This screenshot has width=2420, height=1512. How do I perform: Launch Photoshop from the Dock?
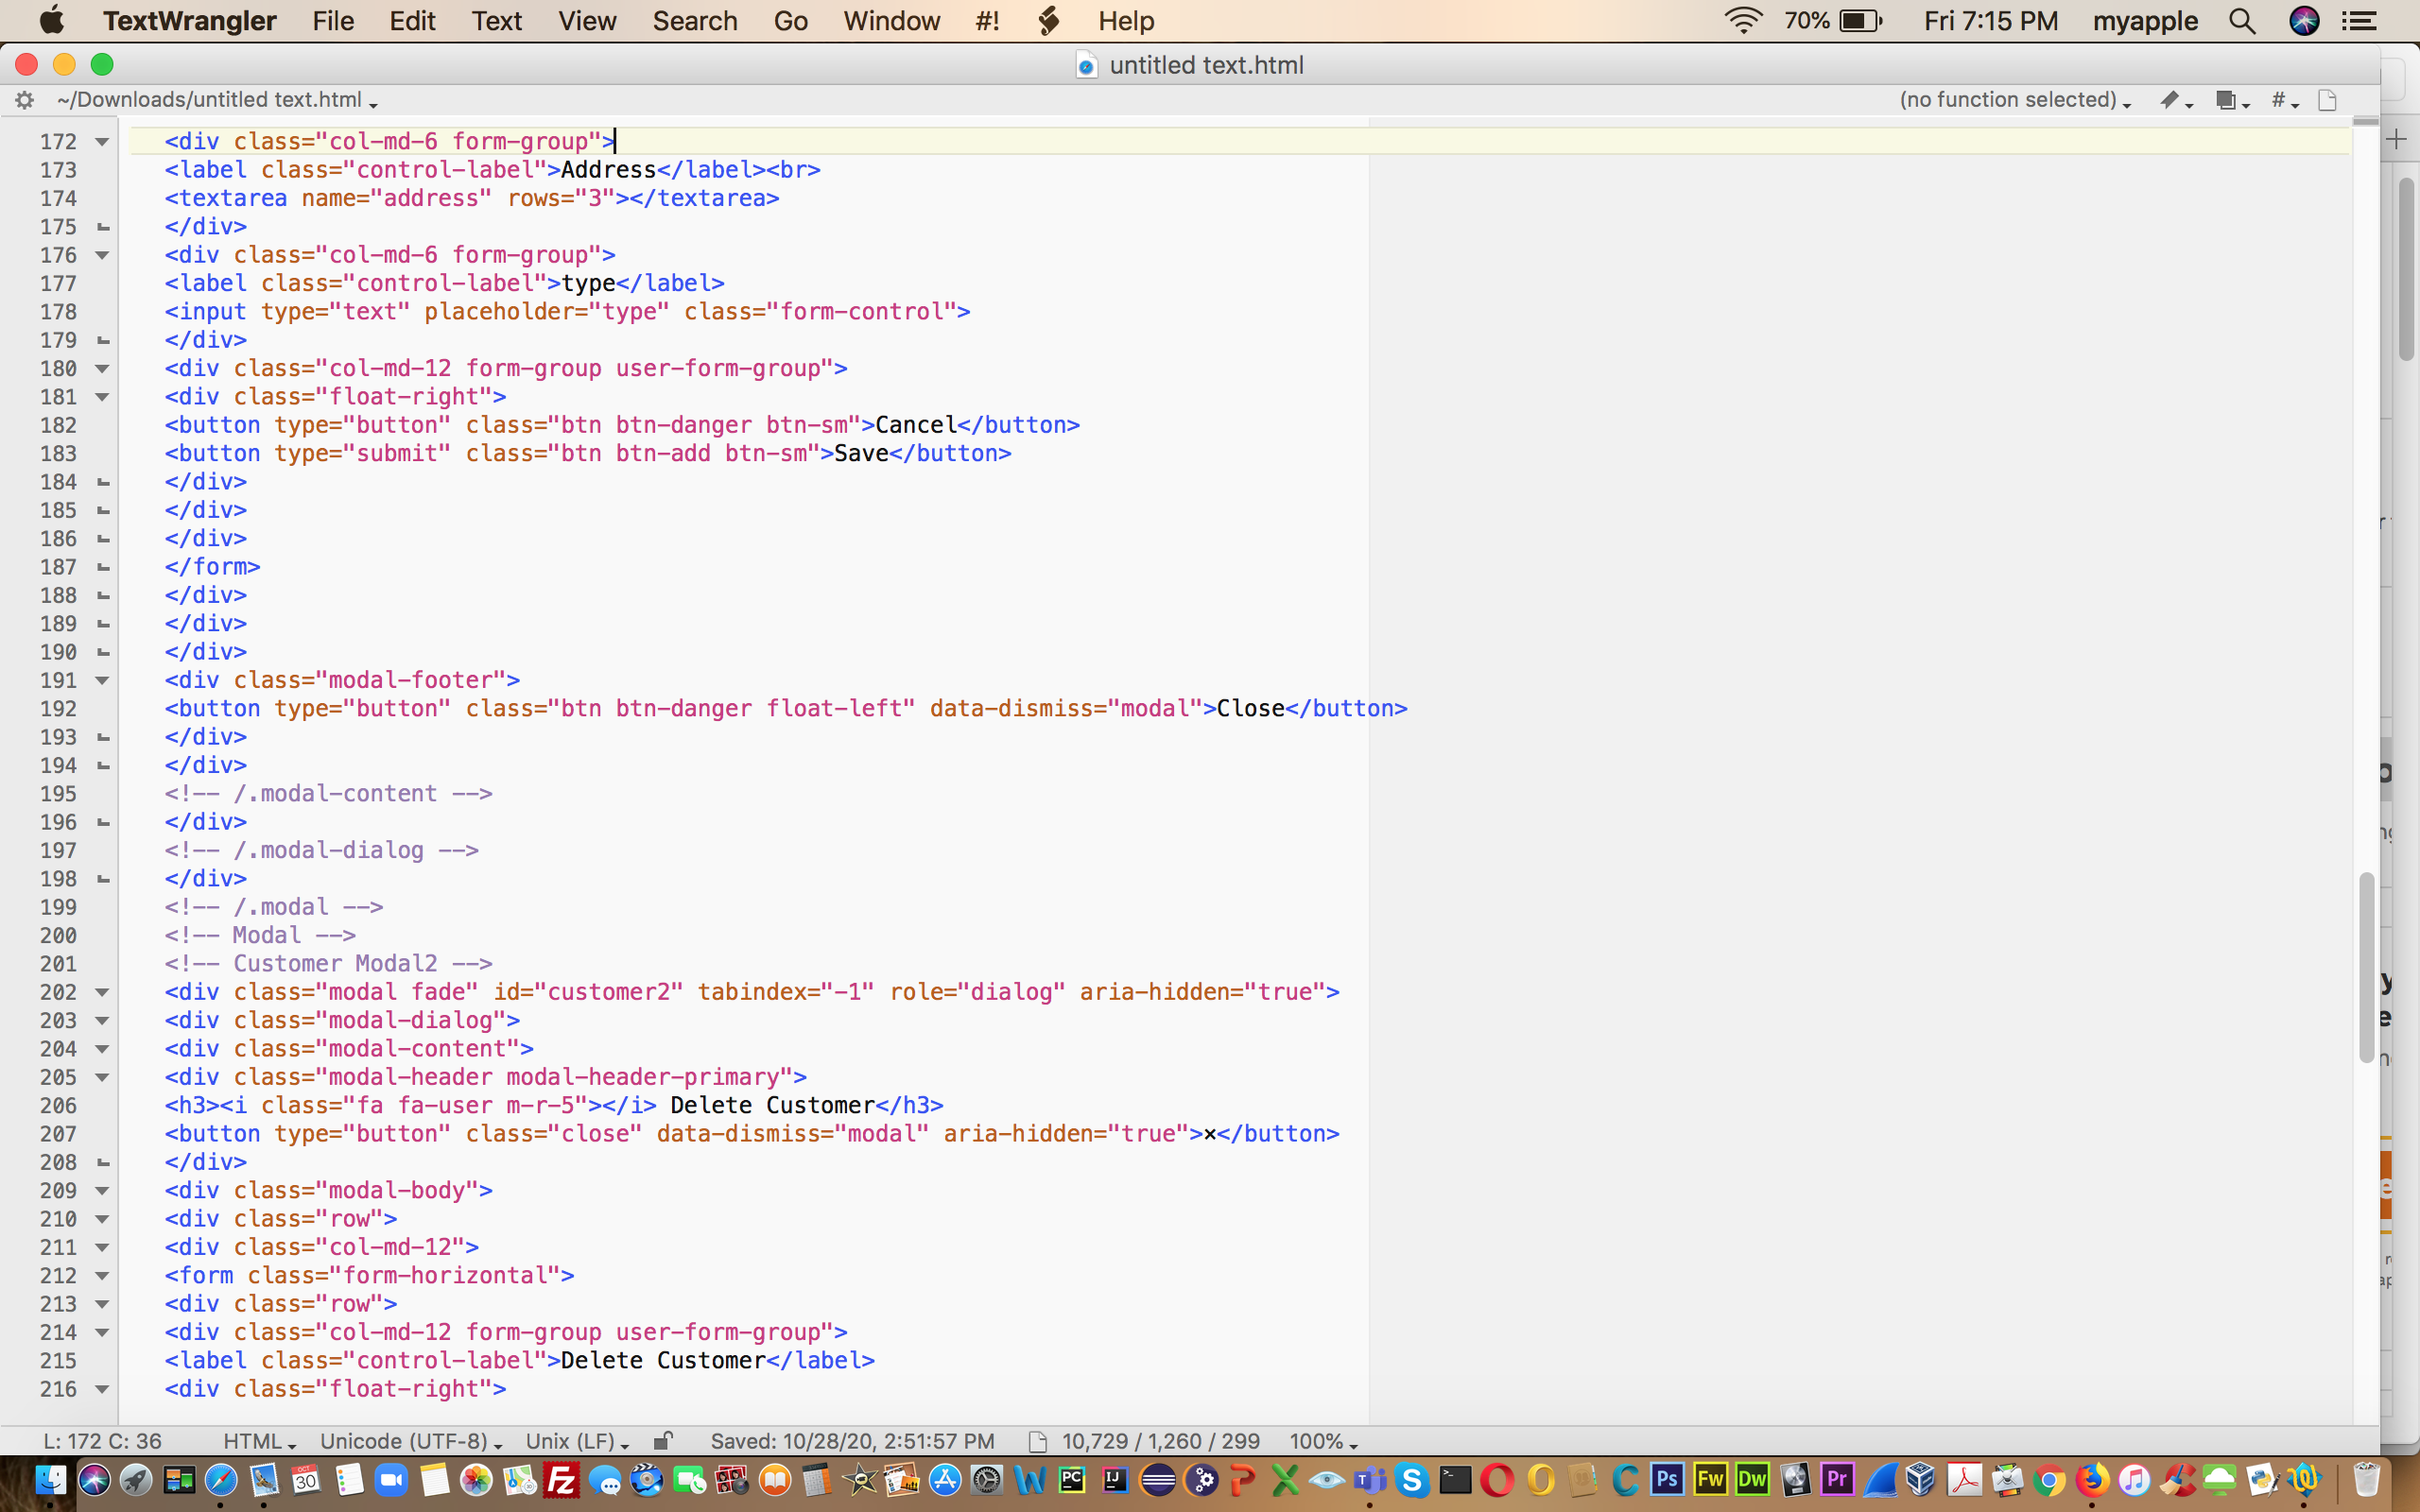(1667, 1479)
